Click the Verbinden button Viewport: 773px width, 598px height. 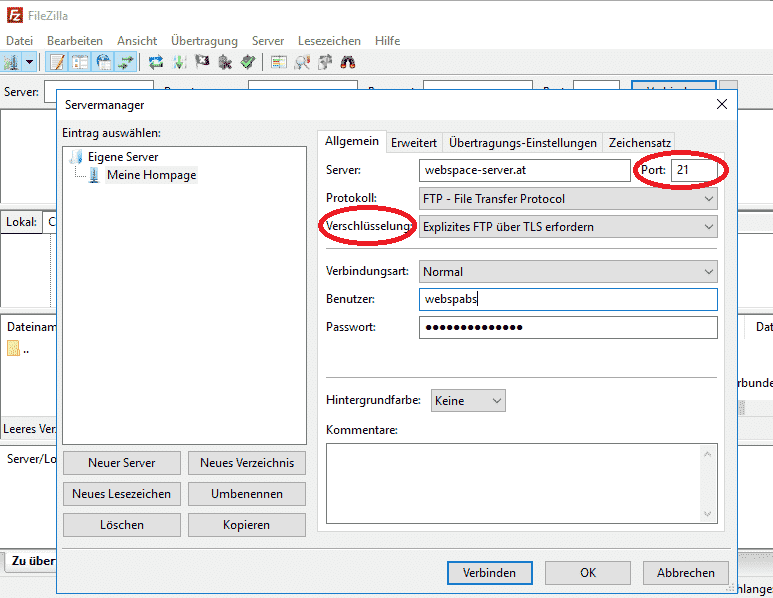click(x=489, y=573)
